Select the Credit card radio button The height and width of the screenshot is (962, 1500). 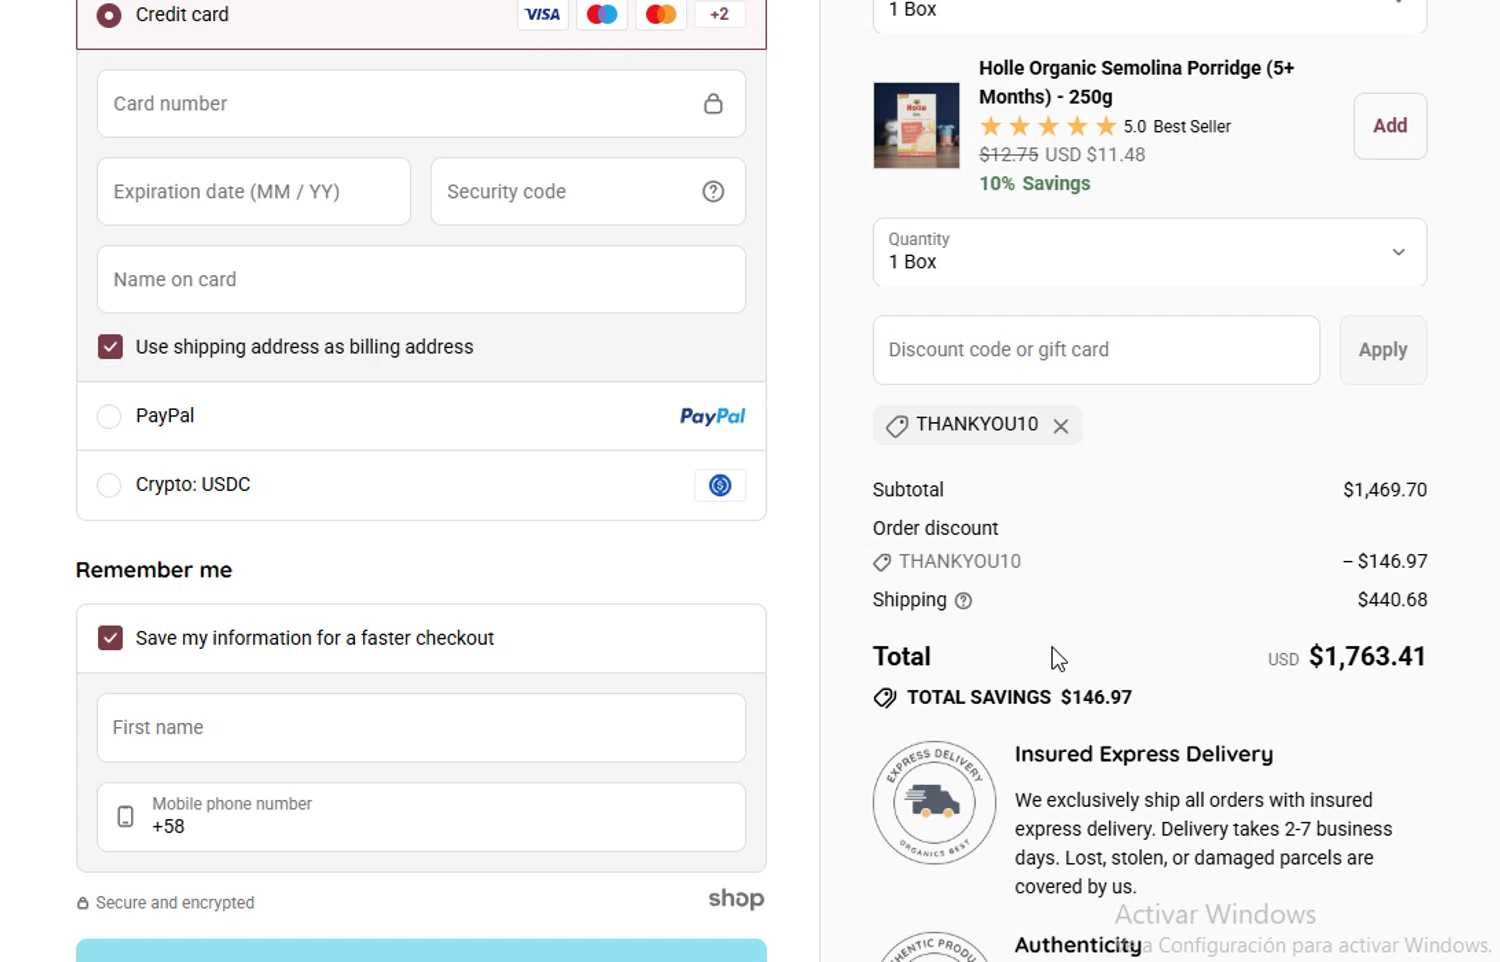point(109,15)
